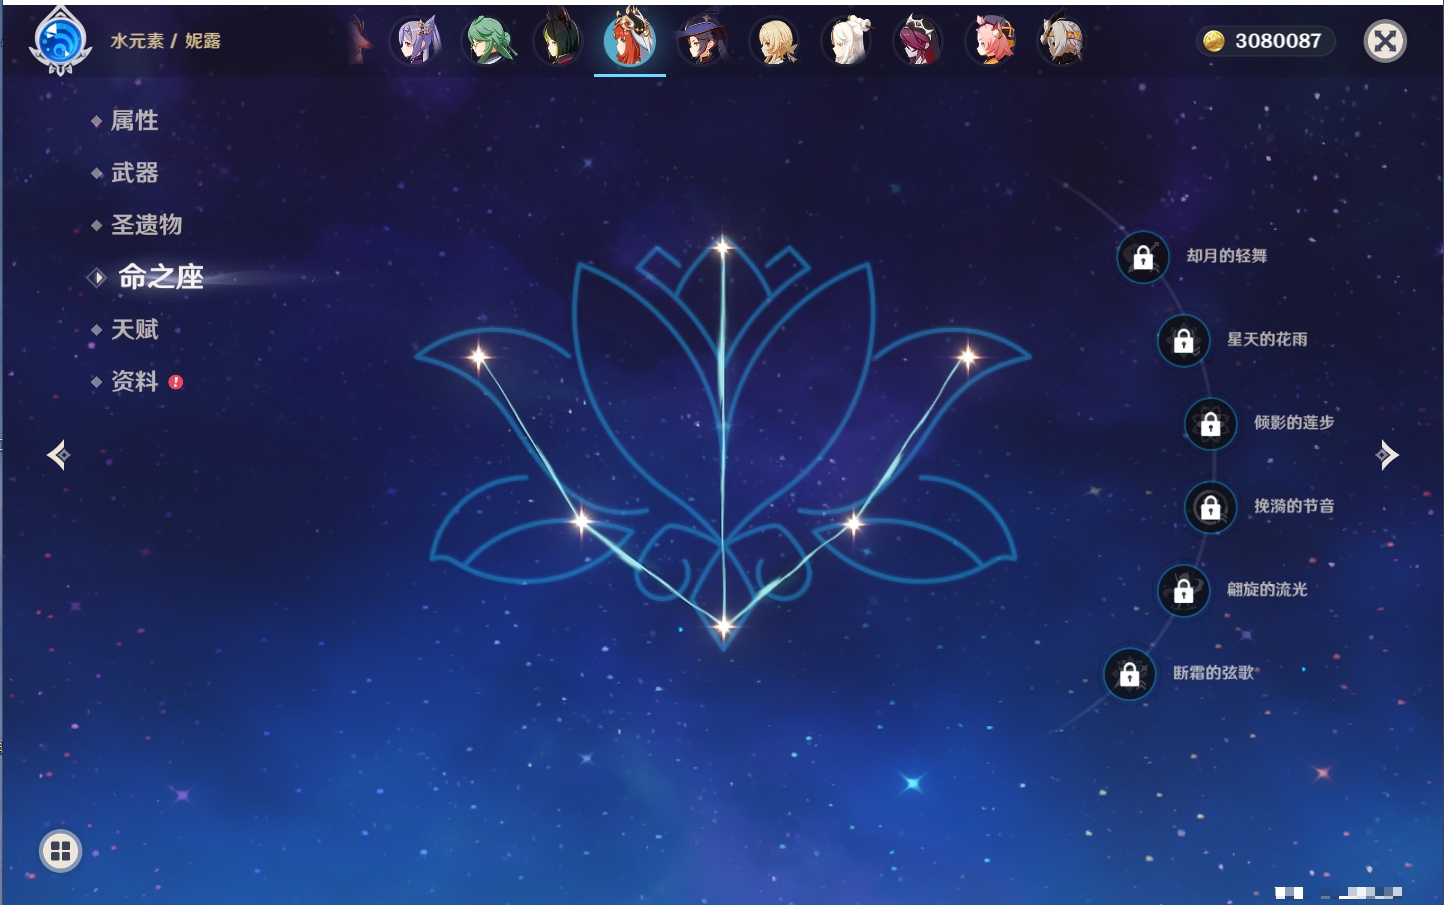Go to next character with right arrow
The width and height of the screenshot is (1444, 905).
(x=1387, y=455)
